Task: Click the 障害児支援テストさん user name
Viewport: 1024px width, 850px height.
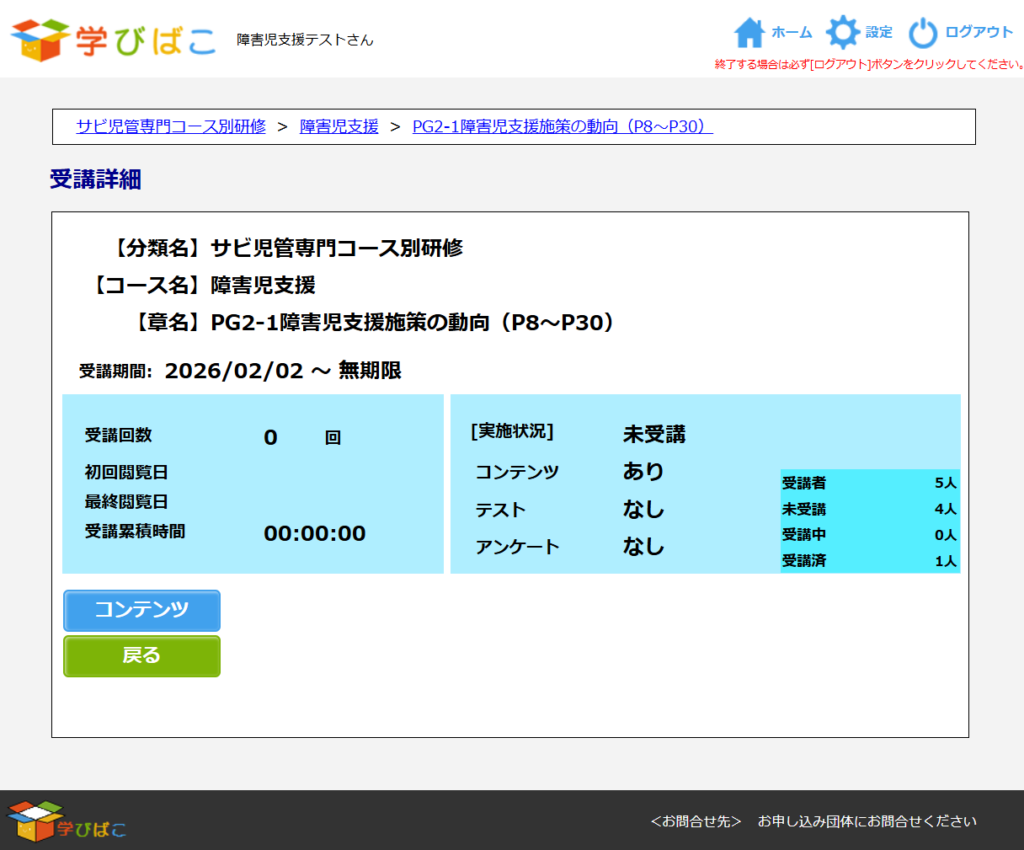Action: [x=305, y=40]
